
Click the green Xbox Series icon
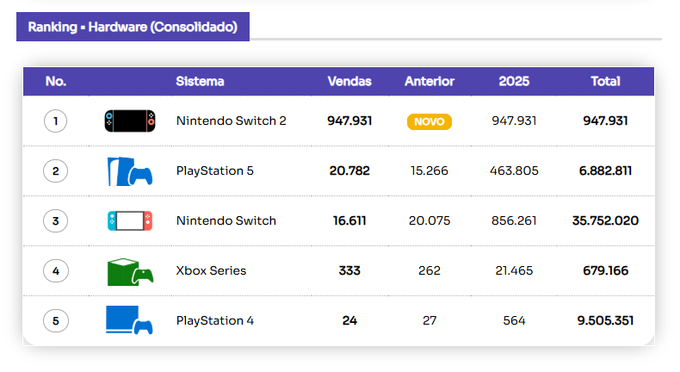tap(130, 272)
